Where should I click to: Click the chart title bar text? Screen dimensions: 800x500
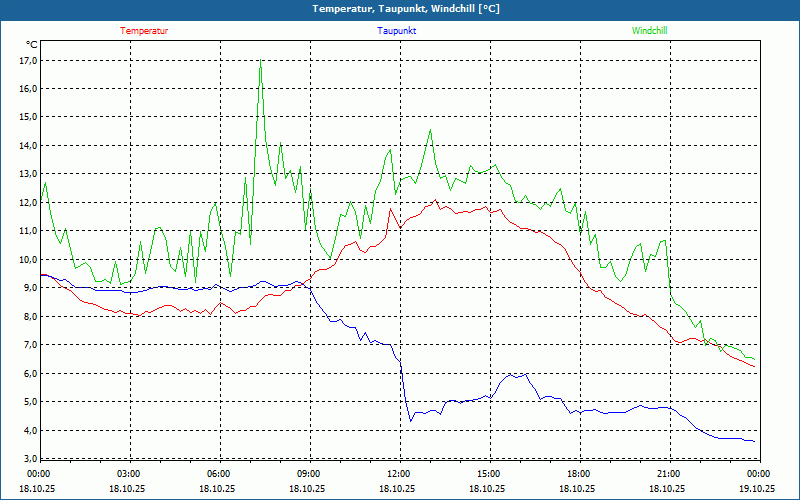(x=400, y=9)
